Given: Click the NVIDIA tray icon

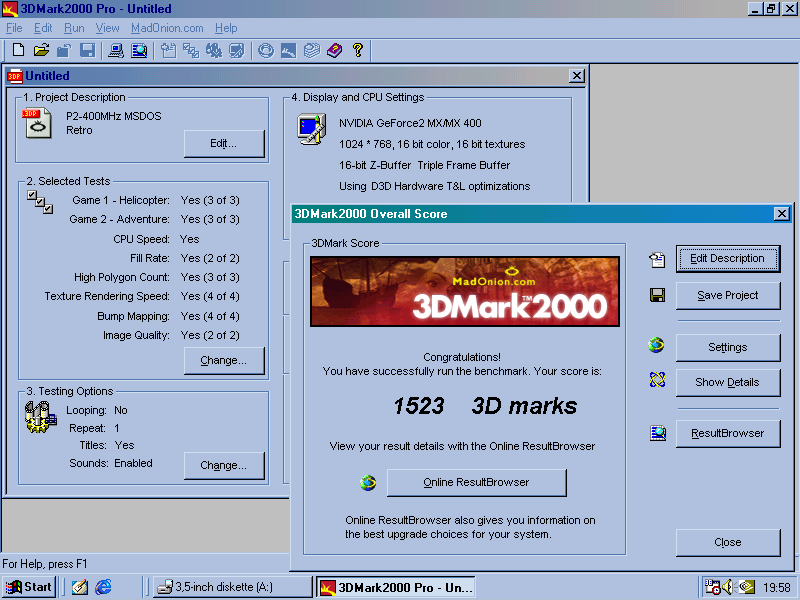Looking at the screenshot, I should click(x=746, y=587).
